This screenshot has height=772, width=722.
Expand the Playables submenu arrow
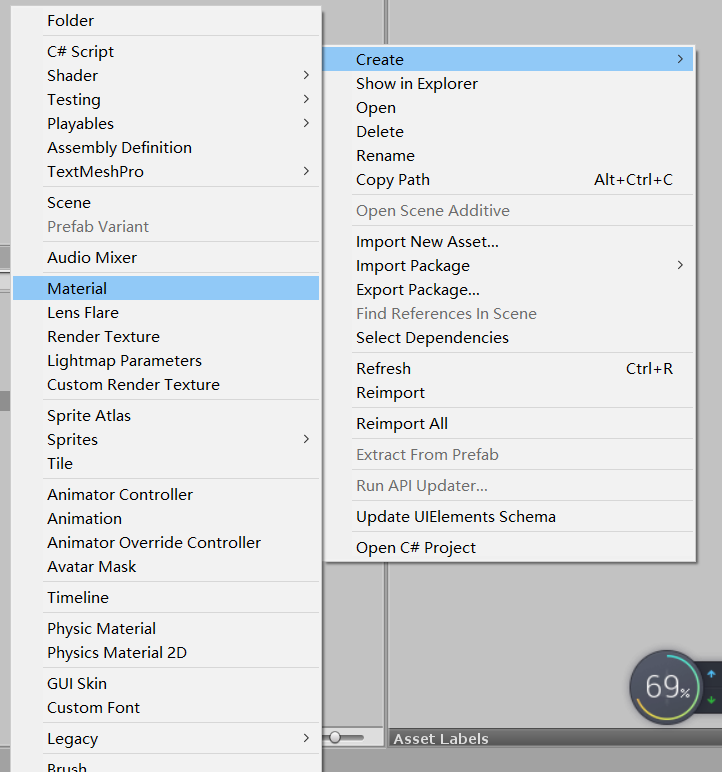306,124
